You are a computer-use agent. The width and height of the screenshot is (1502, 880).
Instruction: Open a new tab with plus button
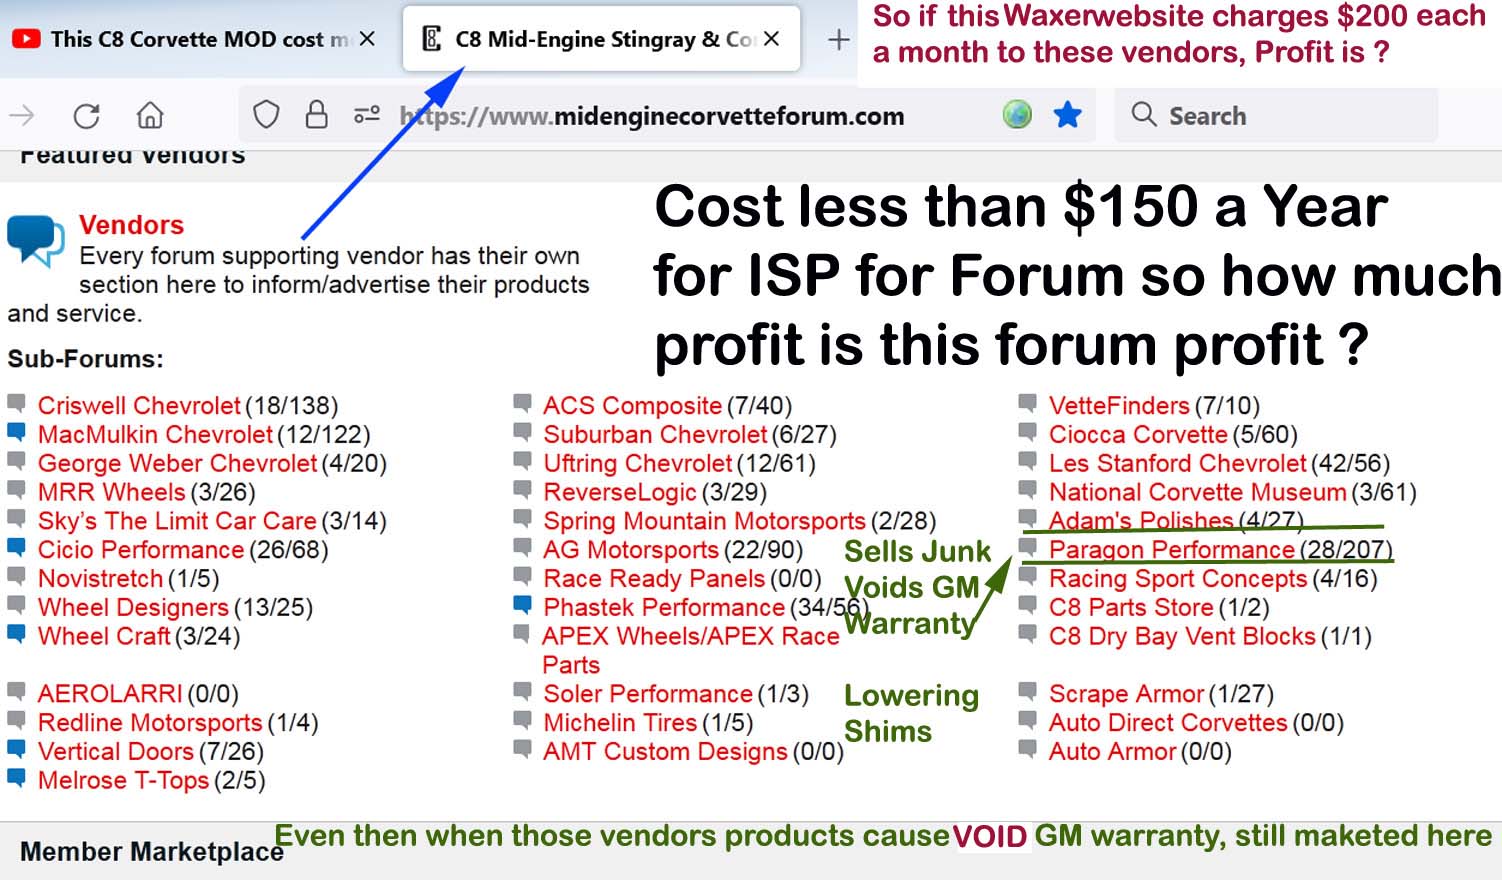[838, 40]
